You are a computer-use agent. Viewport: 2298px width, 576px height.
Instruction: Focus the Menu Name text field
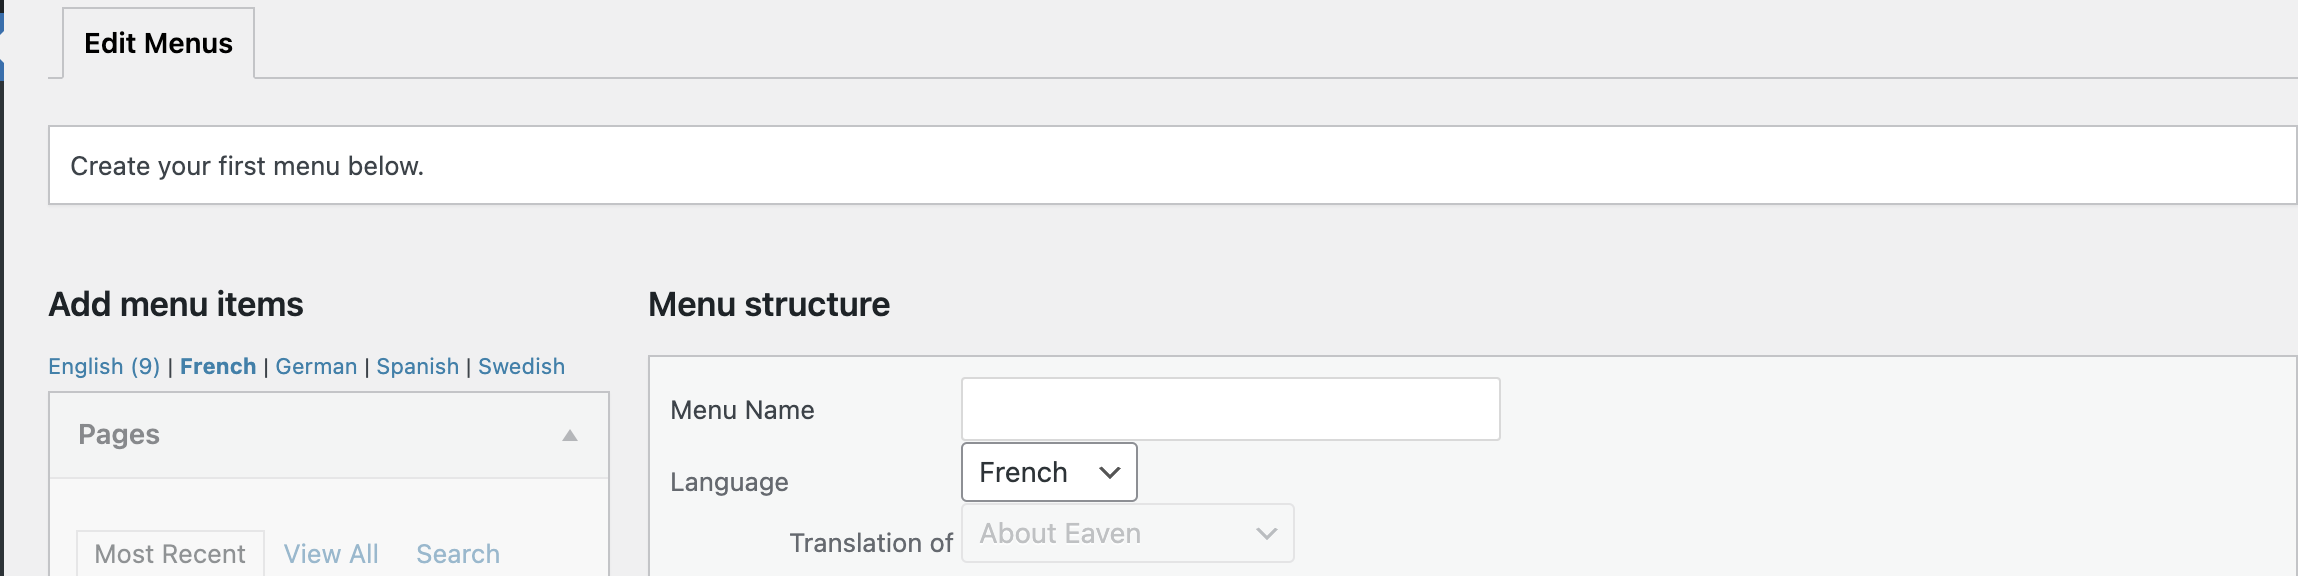[x=1230, y=409]
